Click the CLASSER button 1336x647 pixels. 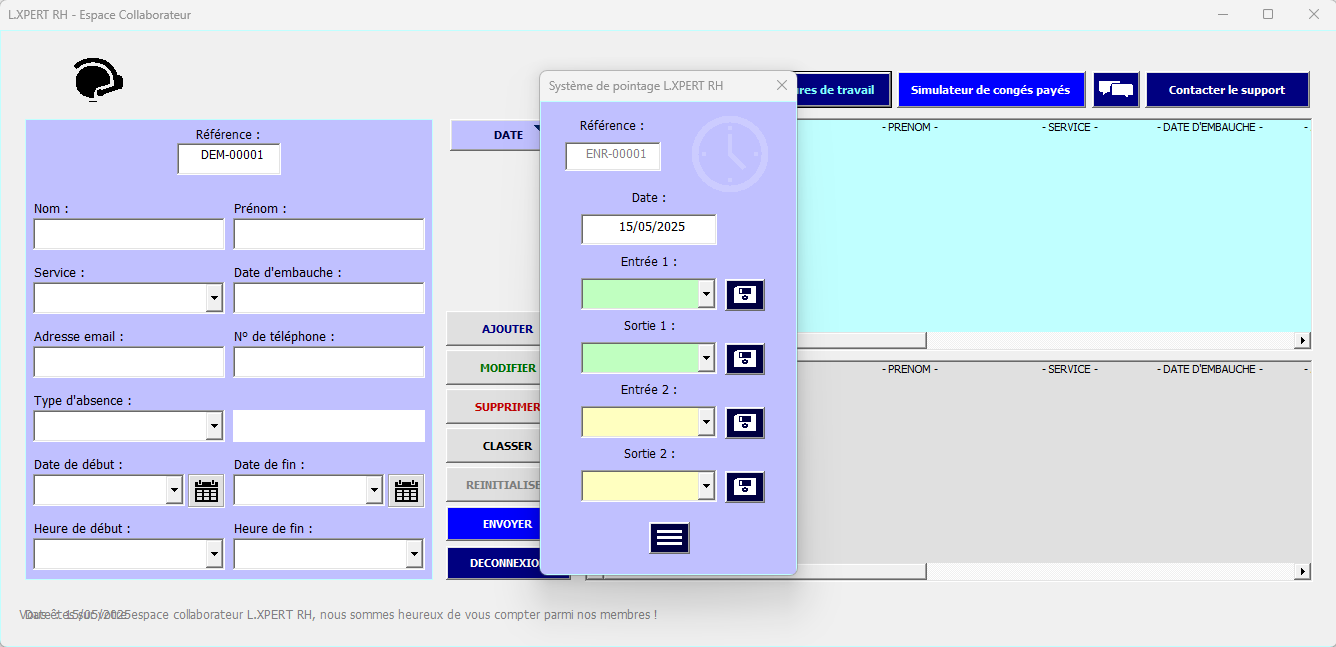tap(494, 446)
